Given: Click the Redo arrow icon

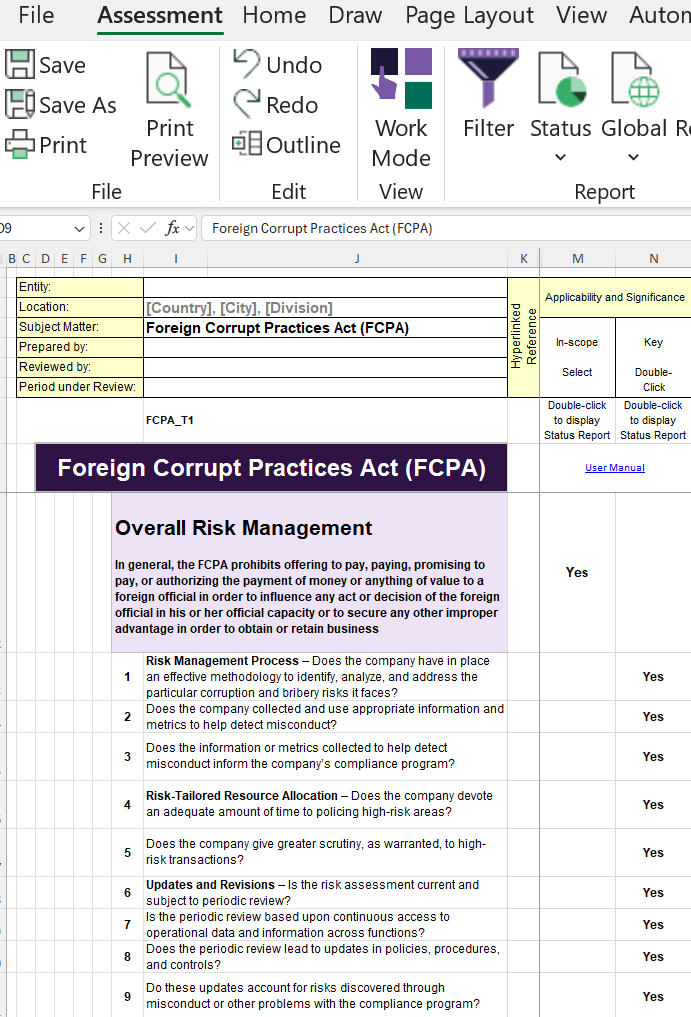Looking at the screenshot, I should pos(247,105).
